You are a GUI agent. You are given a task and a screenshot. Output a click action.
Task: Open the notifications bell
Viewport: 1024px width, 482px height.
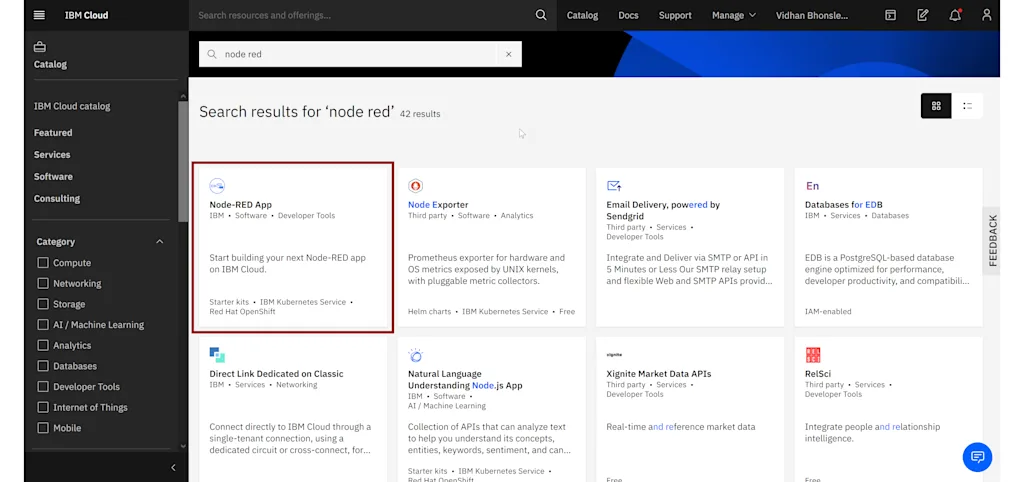[955, 15]
